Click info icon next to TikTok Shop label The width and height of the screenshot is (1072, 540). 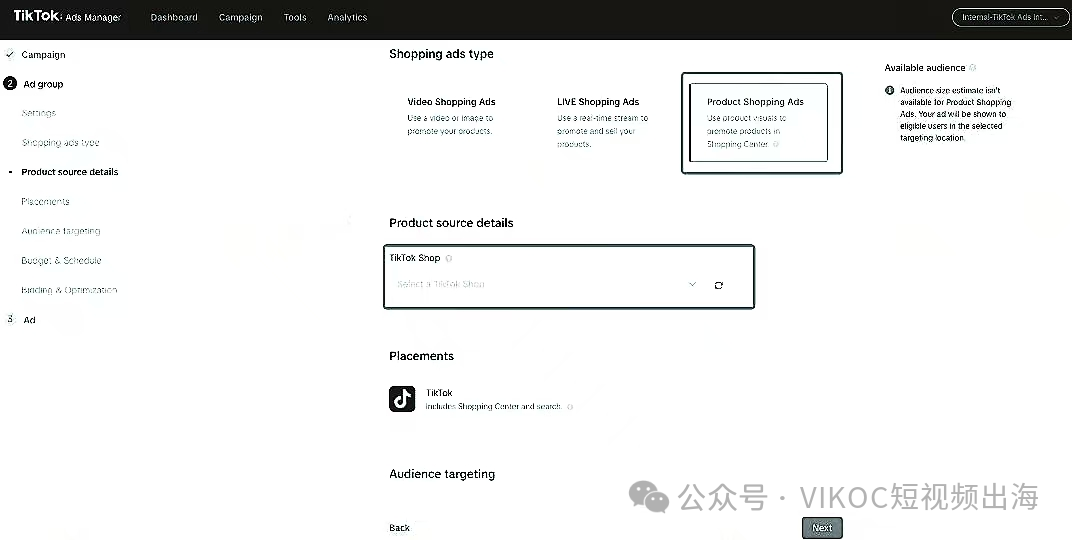(448, 258)
